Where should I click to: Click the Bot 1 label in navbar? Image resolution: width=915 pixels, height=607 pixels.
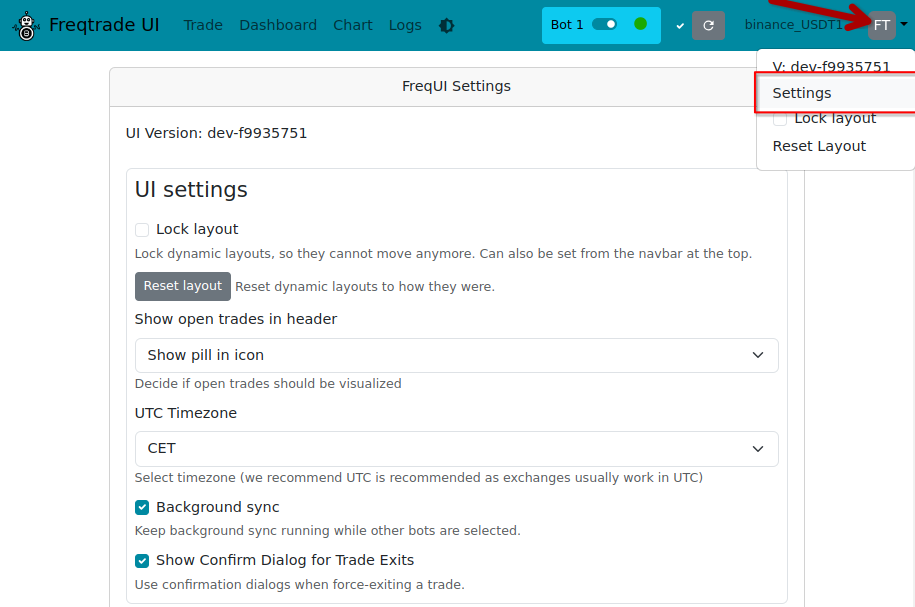tap(565, 25)
